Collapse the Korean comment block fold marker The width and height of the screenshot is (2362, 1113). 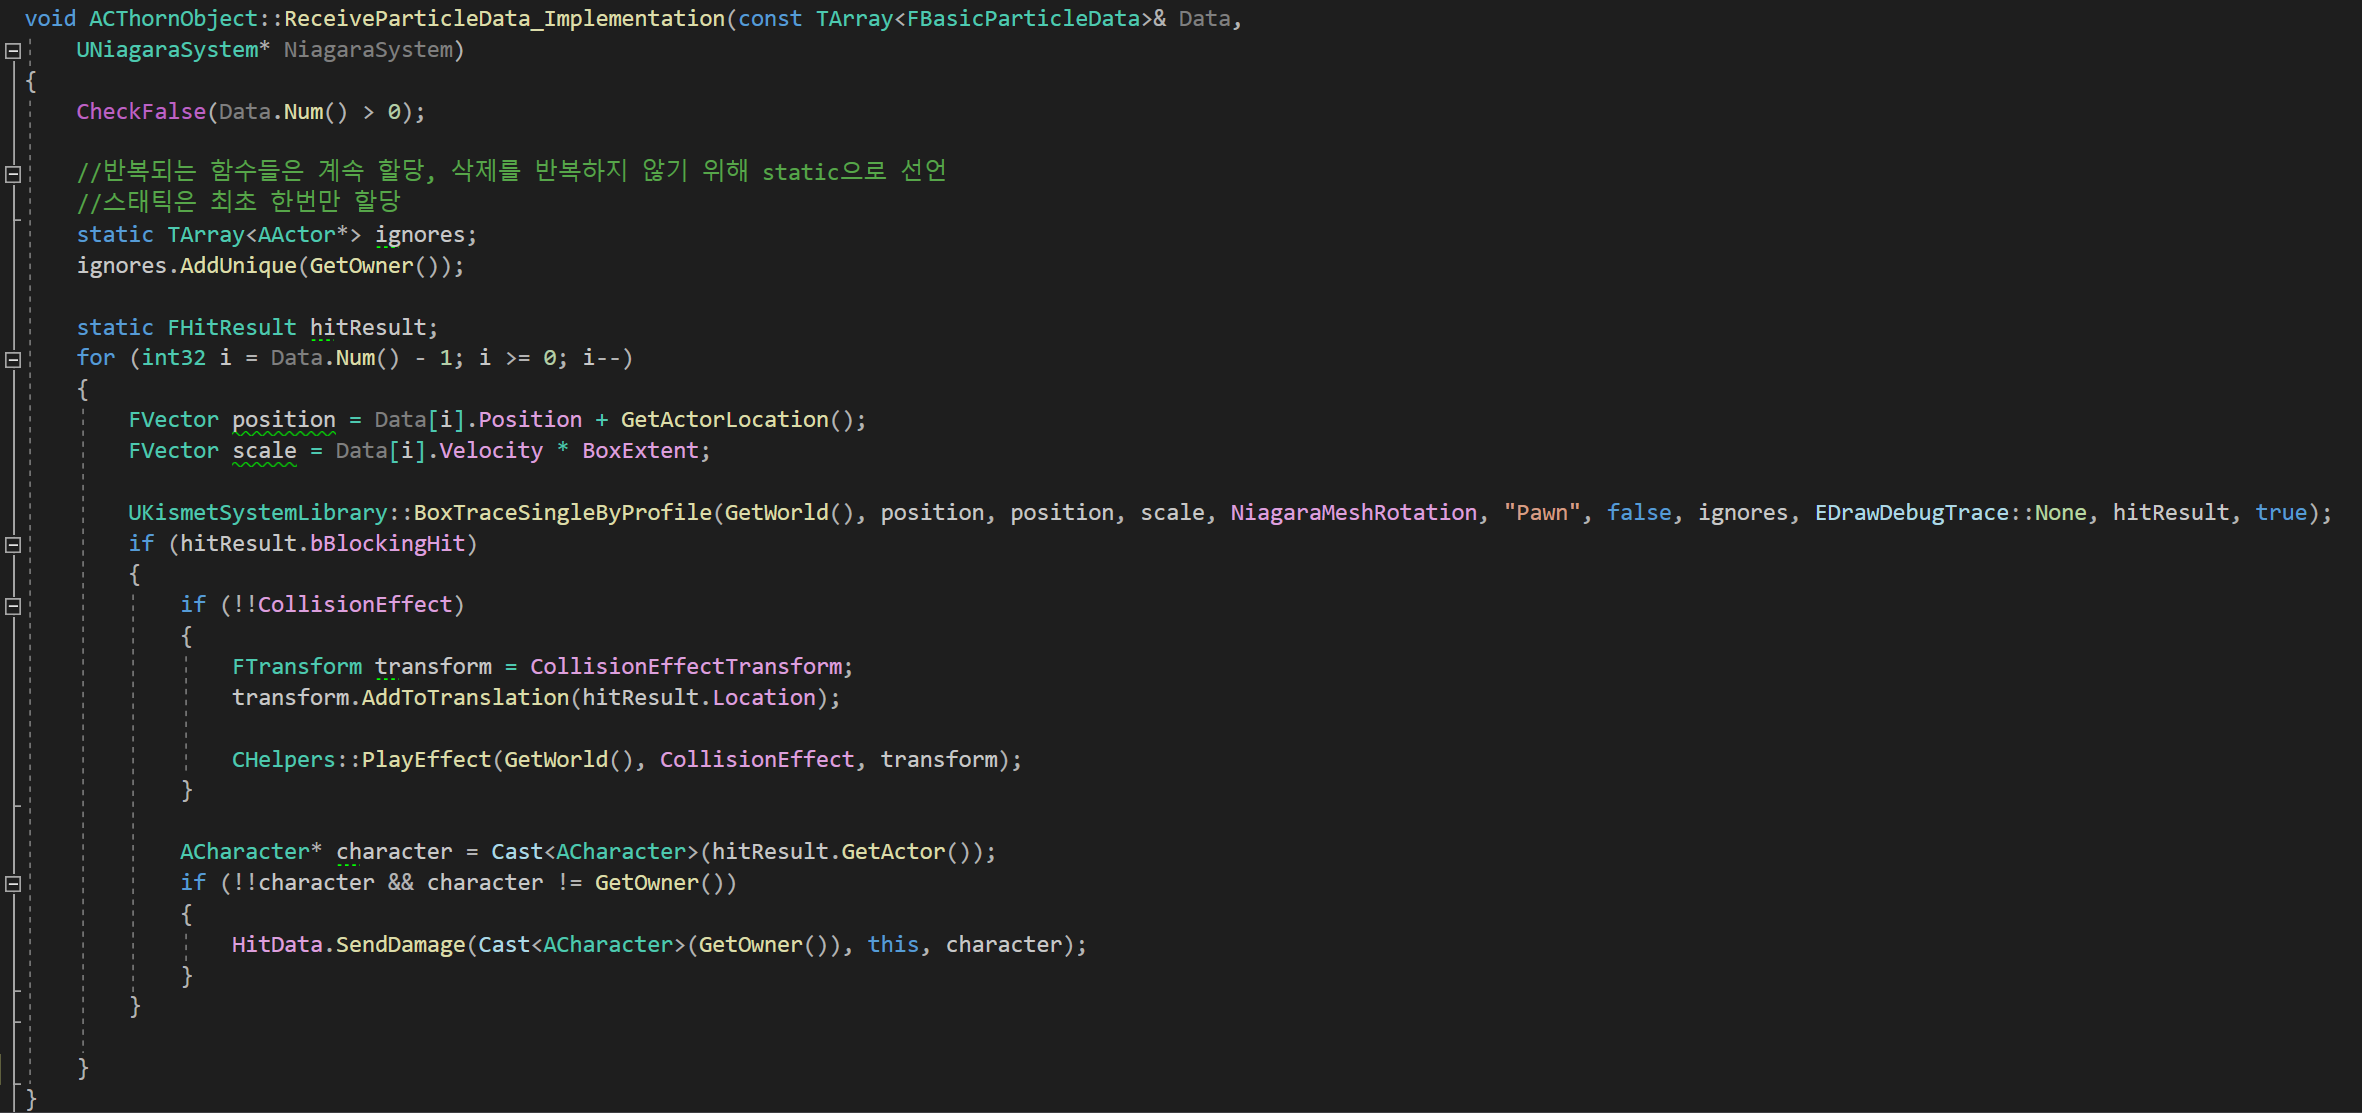pyautogui.click(x=13, y=174)
